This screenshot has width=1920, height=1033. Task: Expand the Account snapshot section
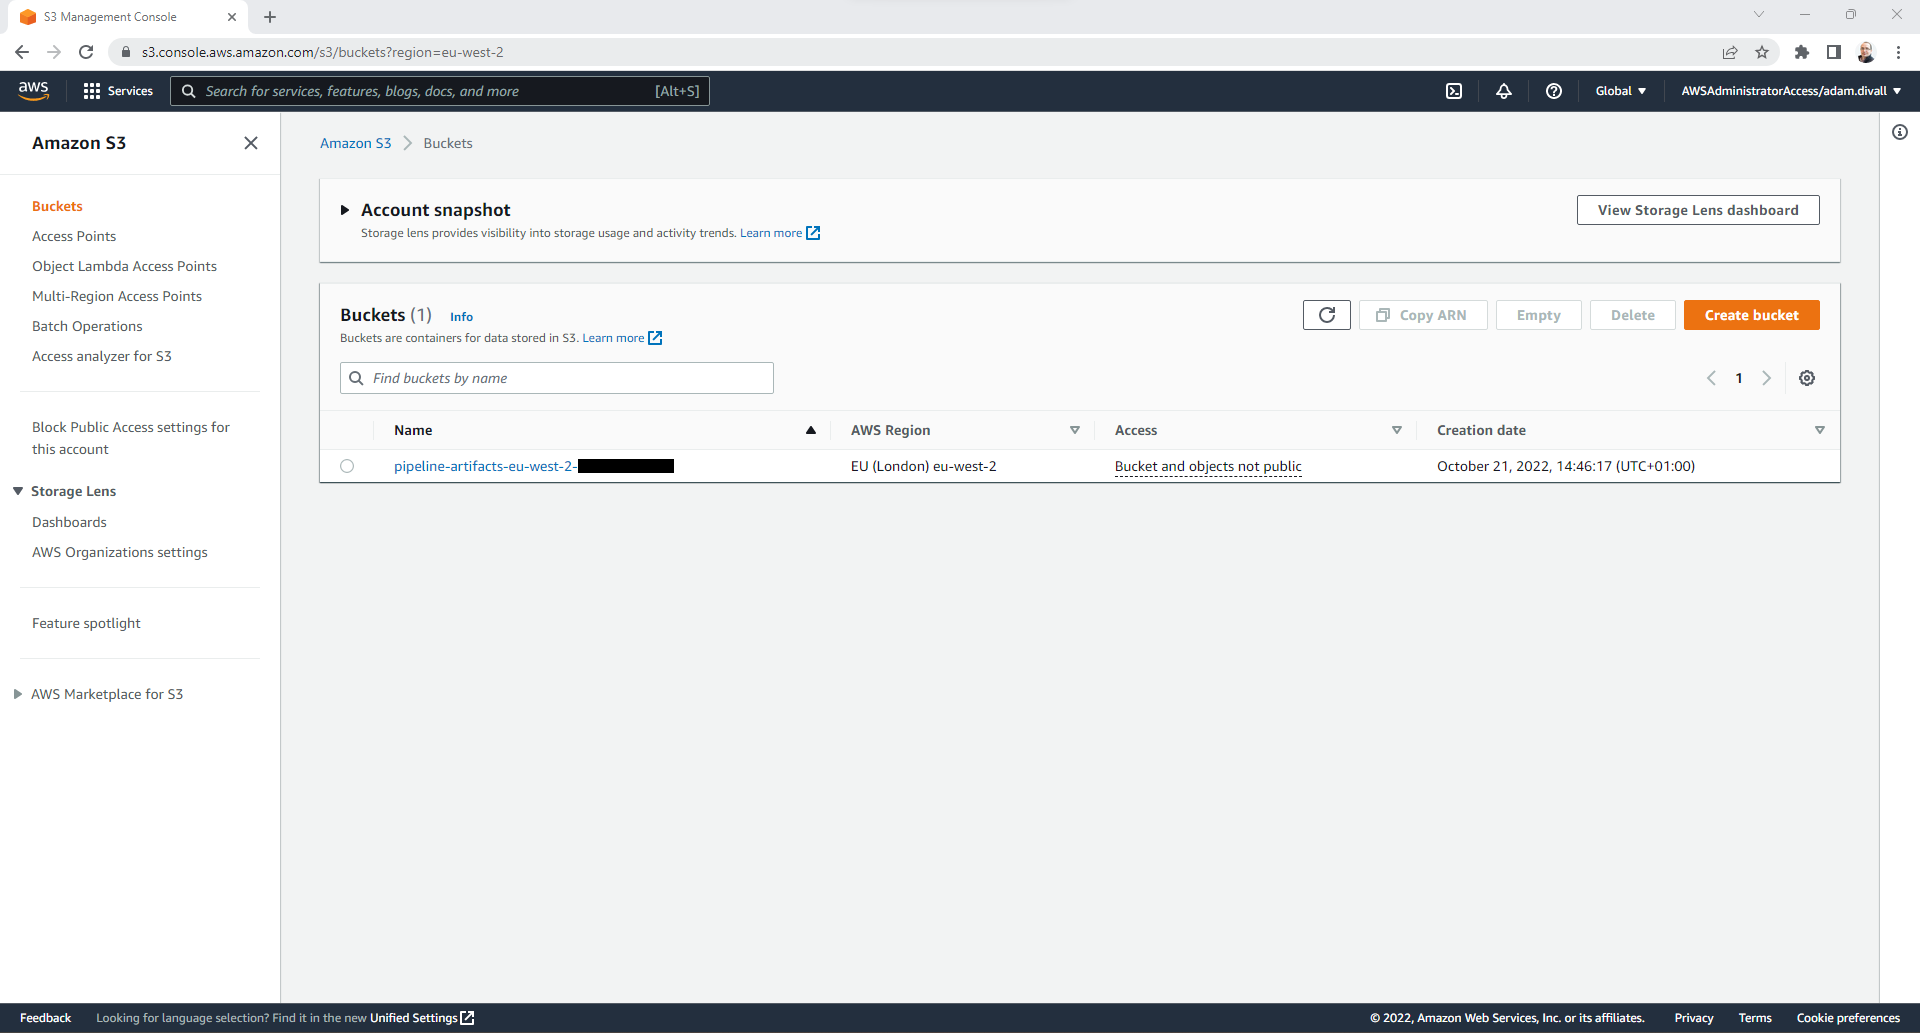[x=345, y=210]
